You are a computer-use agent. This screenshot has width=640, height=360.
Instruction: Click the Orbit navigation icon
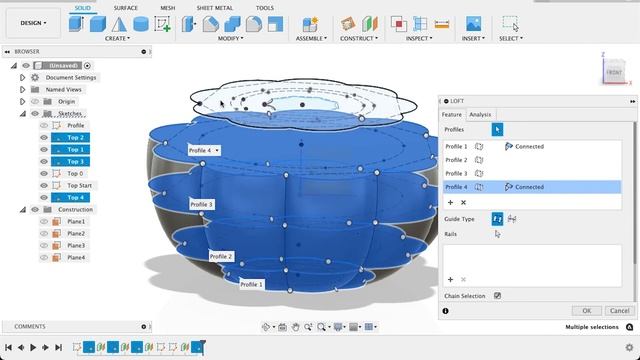[266, 327]
